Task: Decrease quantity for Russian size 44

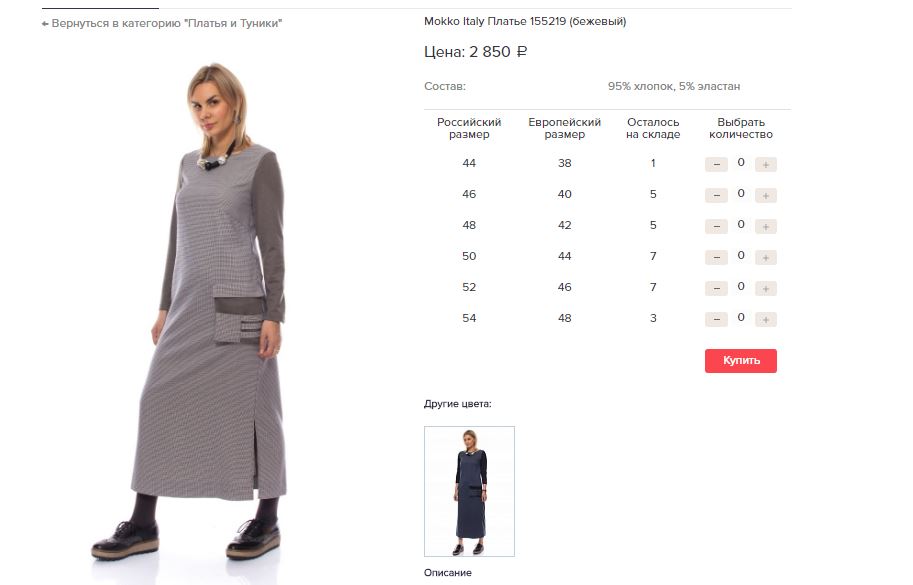Action: 716,165
